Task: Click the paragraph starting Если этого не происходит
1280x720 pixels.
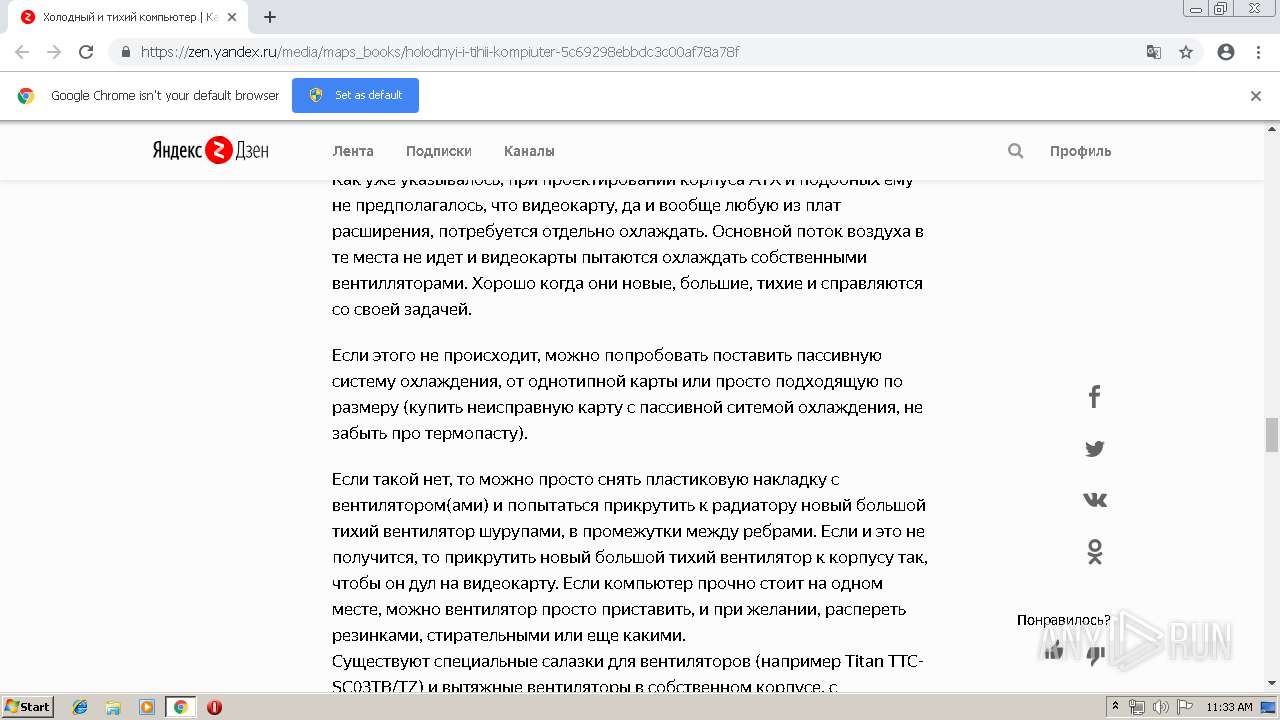Action: point(628,394)
